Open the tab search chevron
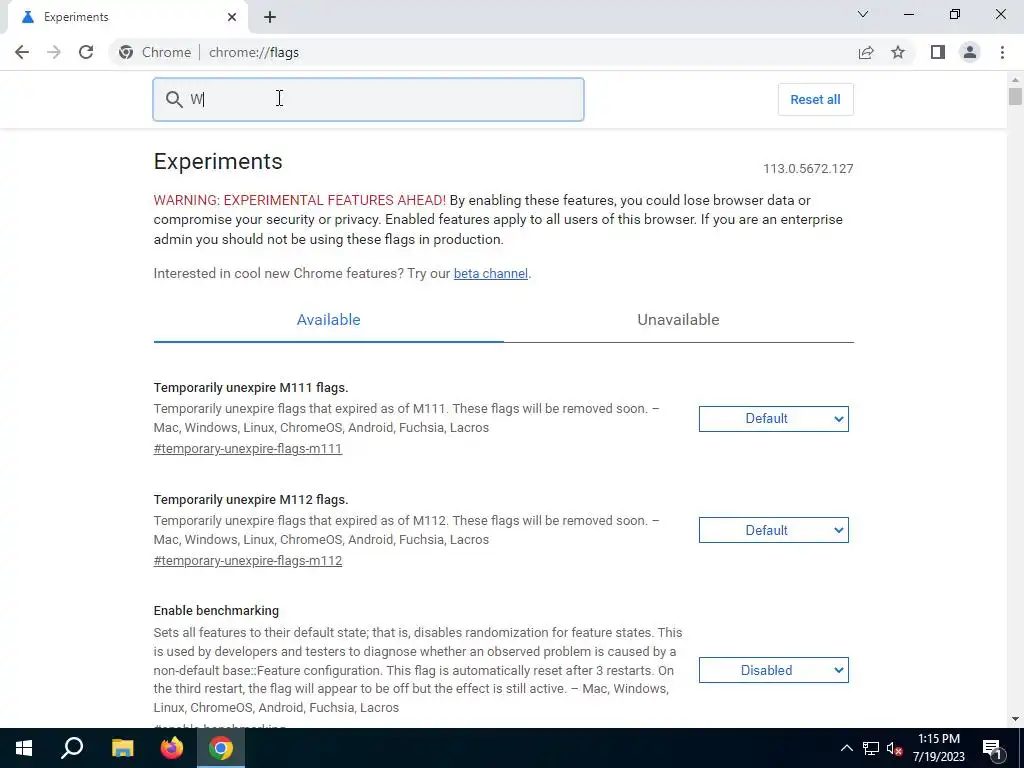 click(863, 14)
